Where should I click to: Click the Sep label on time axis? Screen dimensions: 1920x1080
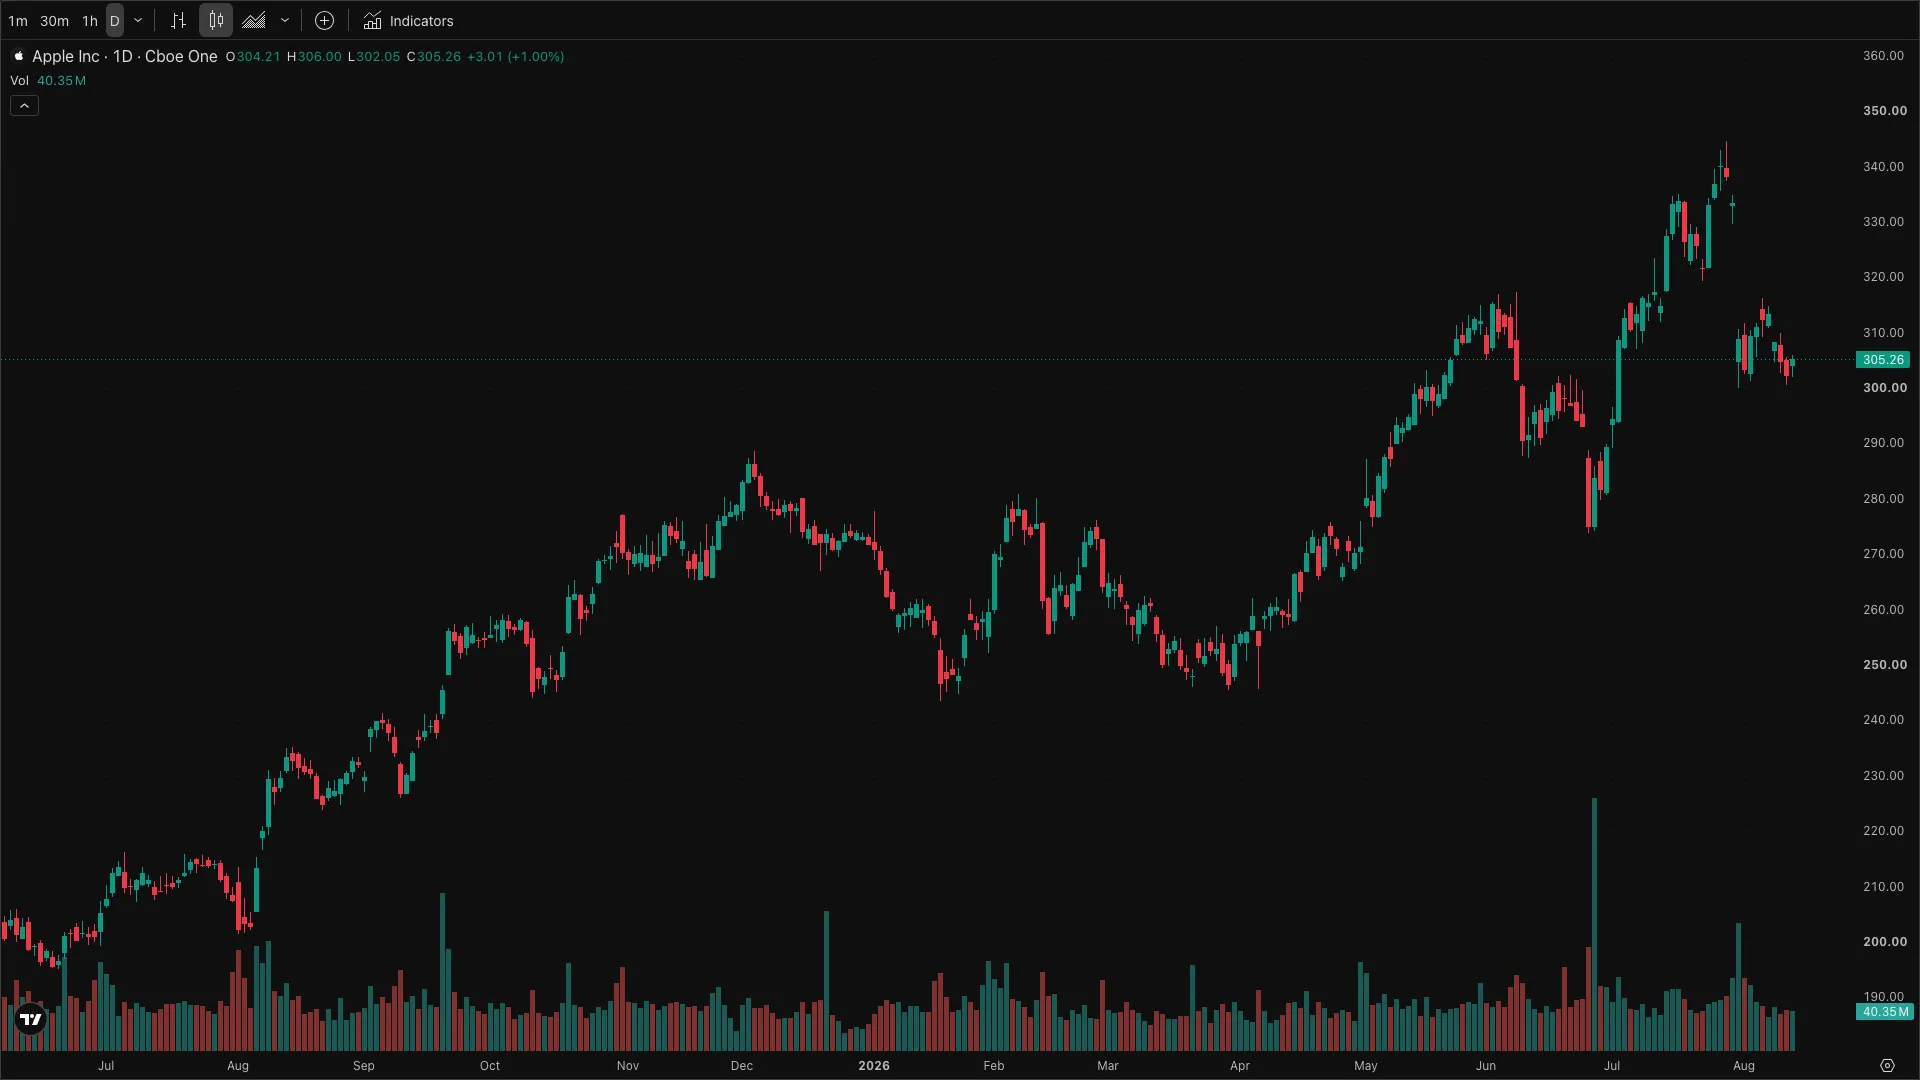[x=364, y=1066]
